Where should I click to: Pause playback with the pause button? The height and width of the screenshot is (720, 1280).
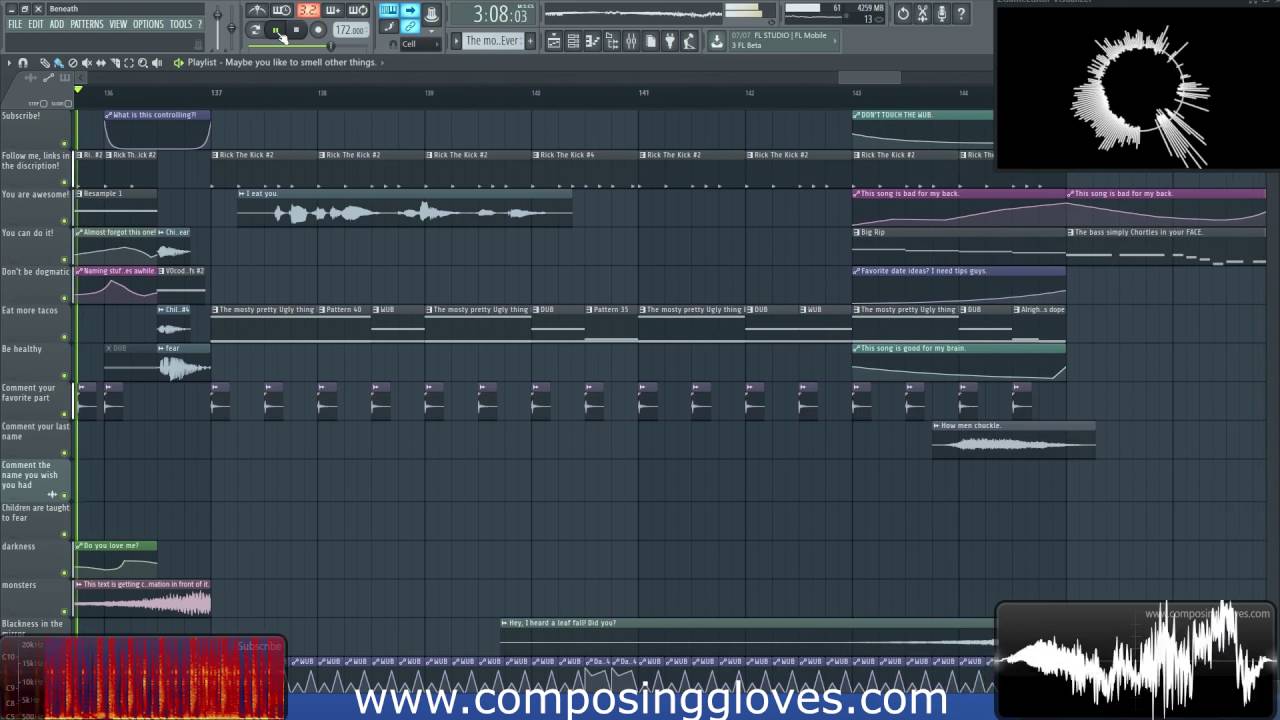click(x=275, y=30)
